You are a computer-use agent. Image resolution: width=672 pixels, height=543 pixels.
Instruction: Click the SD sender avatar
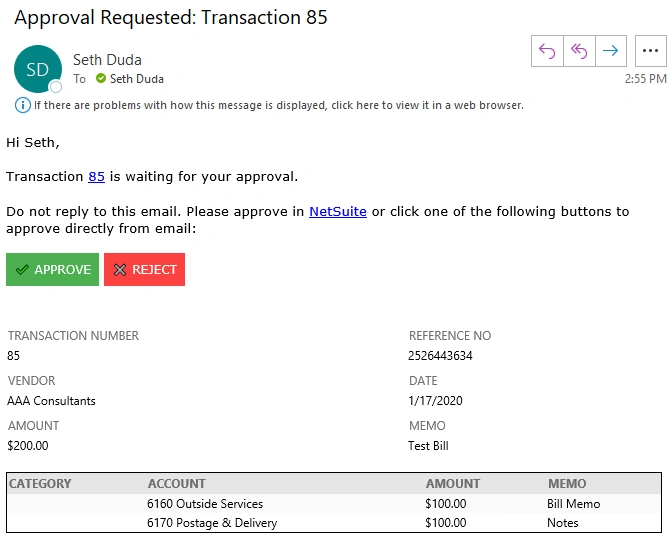37,69
